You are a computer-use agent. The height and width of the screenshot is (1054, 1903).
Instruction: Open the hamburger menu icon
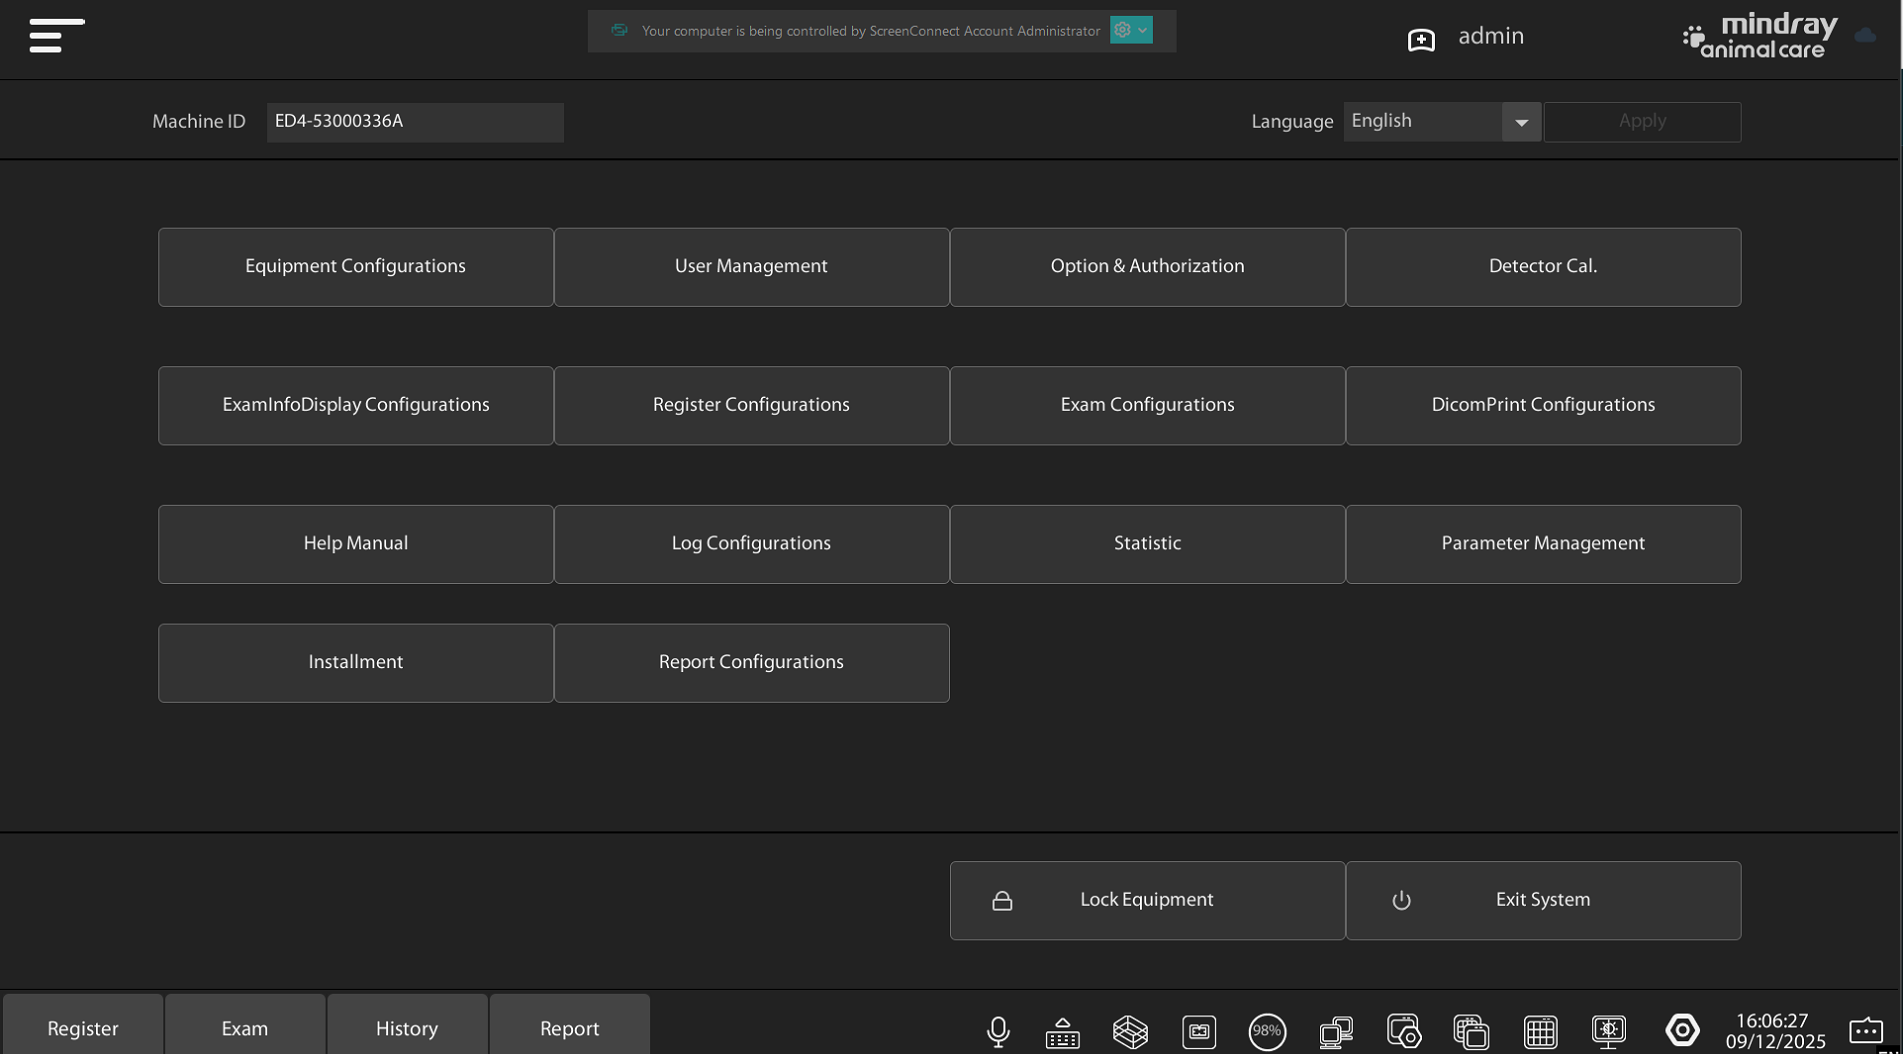pyautogui.click(x=56, y=35)
